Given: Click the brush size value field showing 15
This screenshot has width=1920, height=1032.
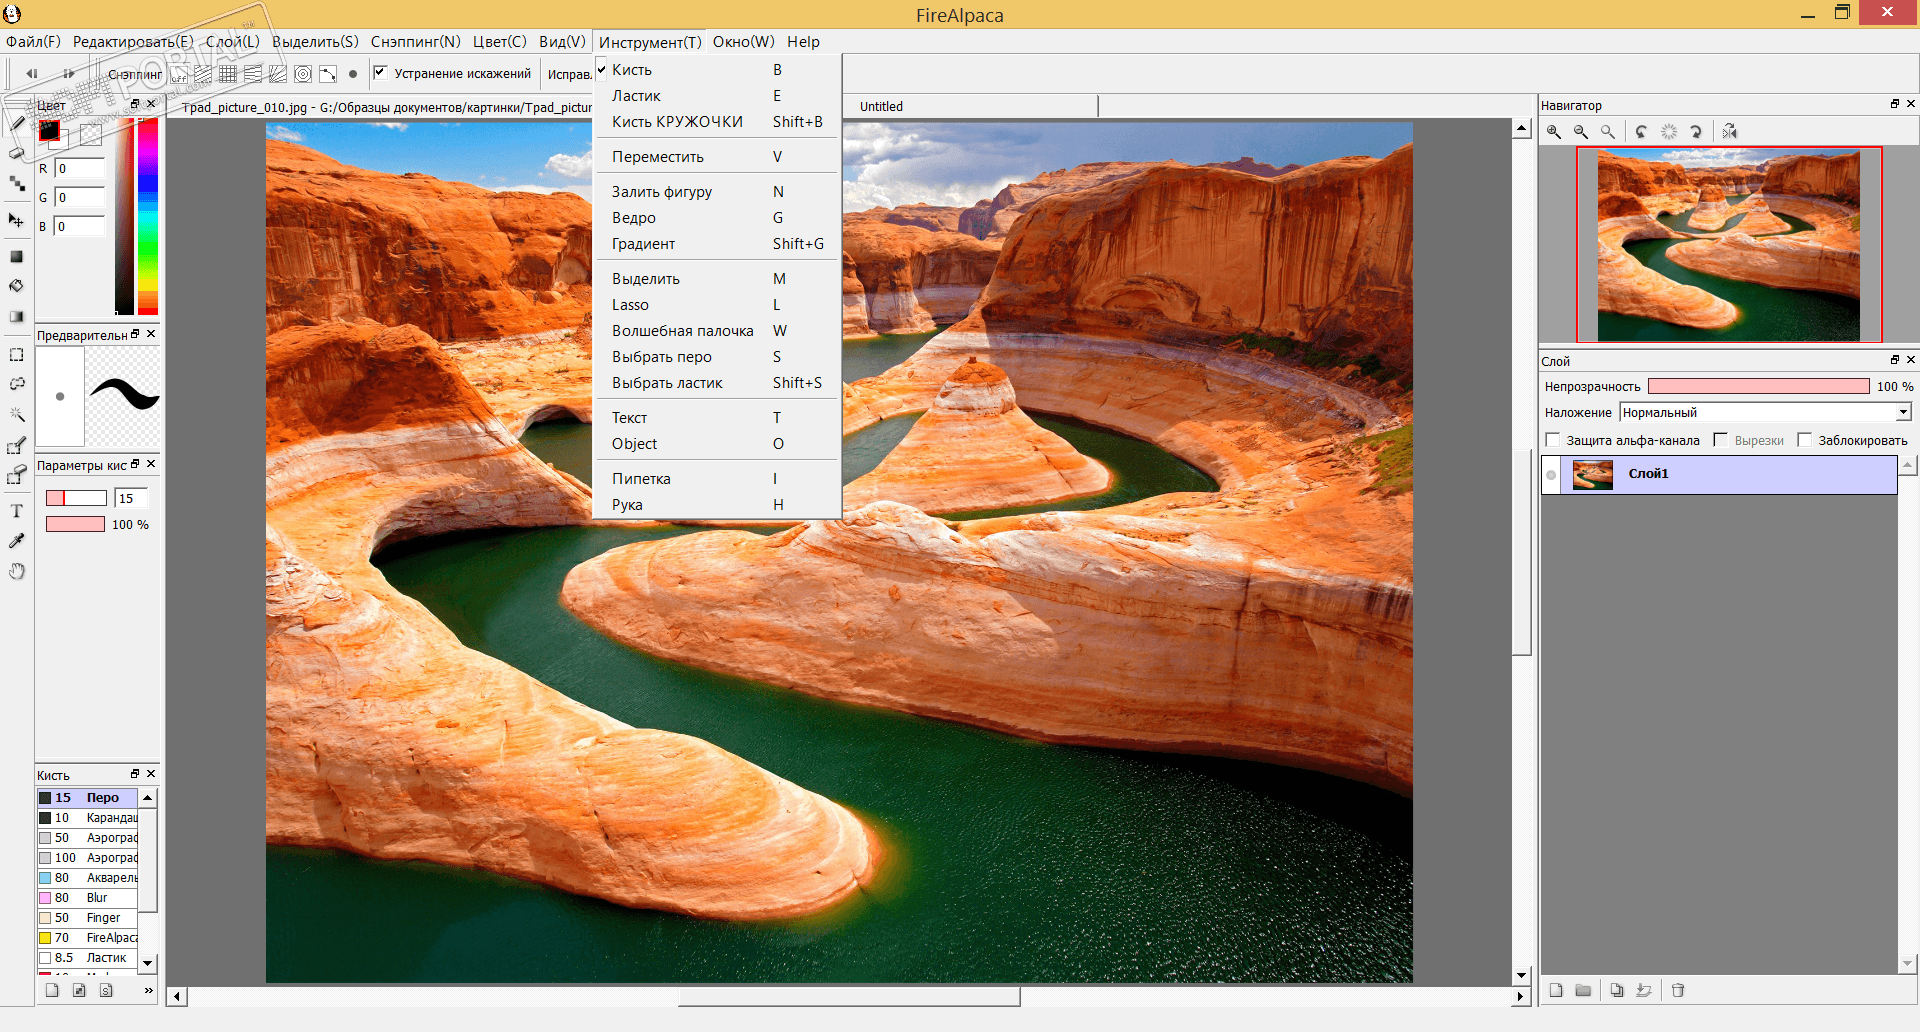Looking at the screenshot, I should click(x=131, y=498).
